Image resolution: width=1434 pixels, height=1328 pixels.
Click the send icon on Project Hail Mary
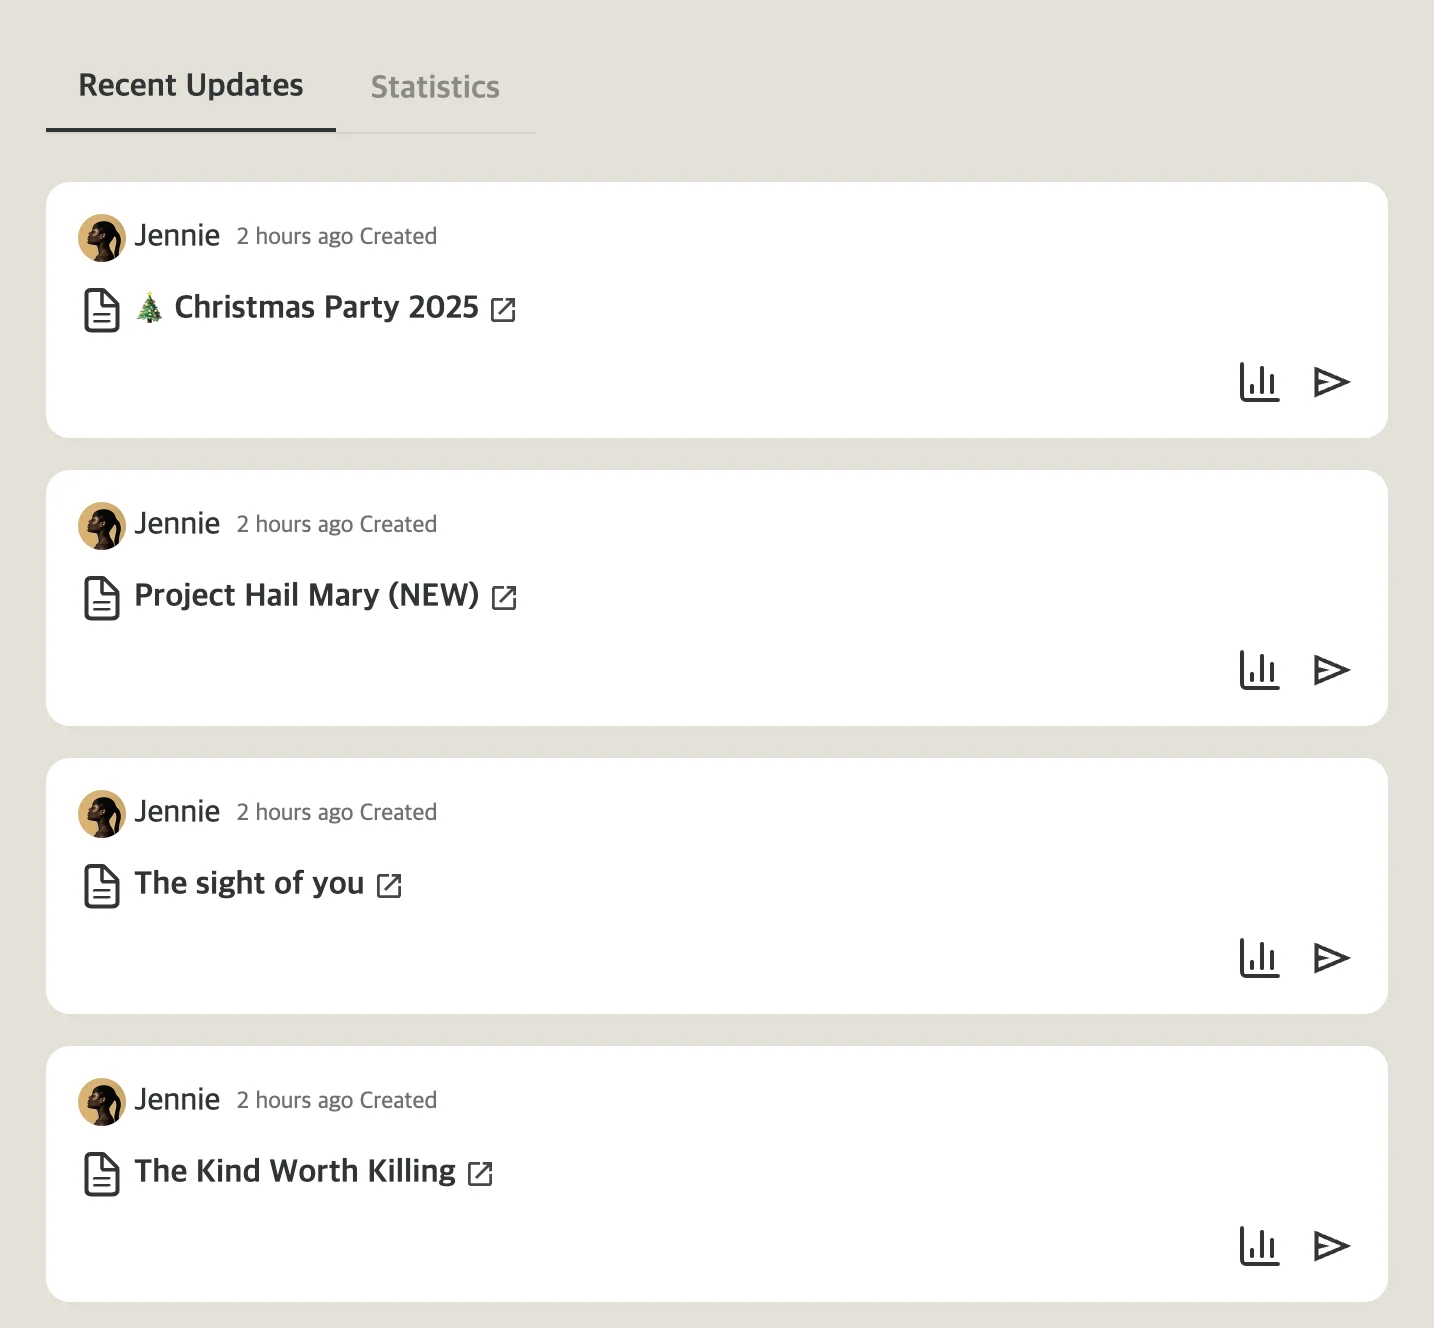click(x=1331, y=670)
